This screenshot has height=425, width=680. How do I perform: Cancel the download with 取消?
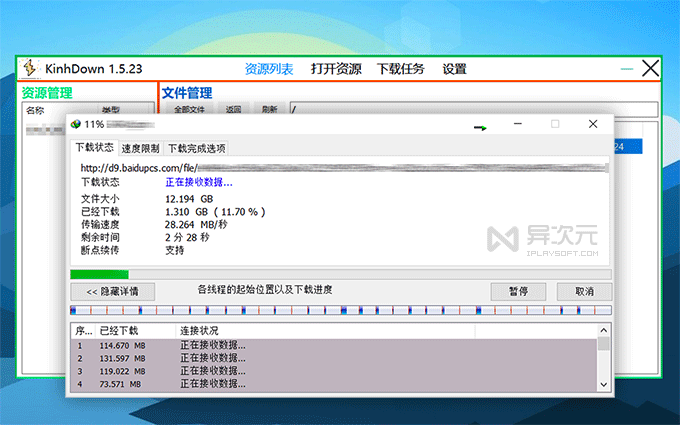tap(584, 291)
